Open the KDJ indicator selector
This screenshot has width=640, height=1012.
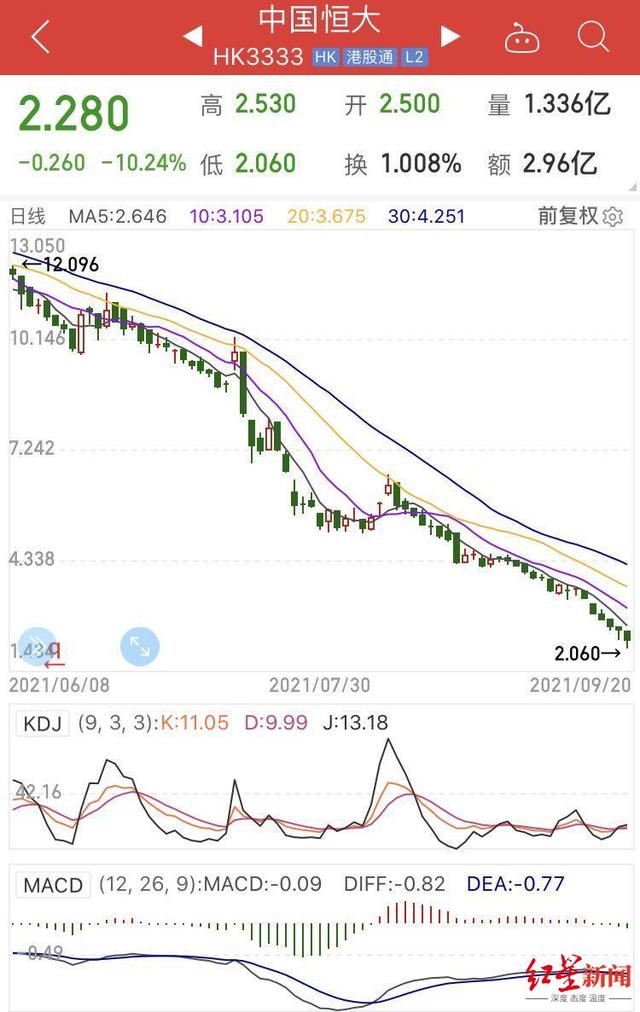tap(43, 724)
